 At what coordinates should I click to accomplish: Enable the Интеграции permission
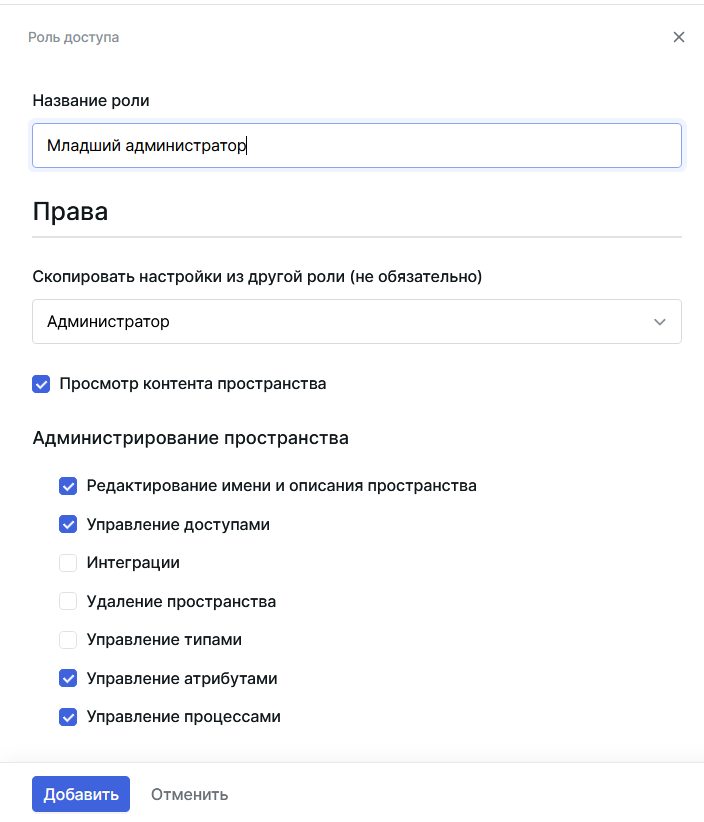[68, 563]
